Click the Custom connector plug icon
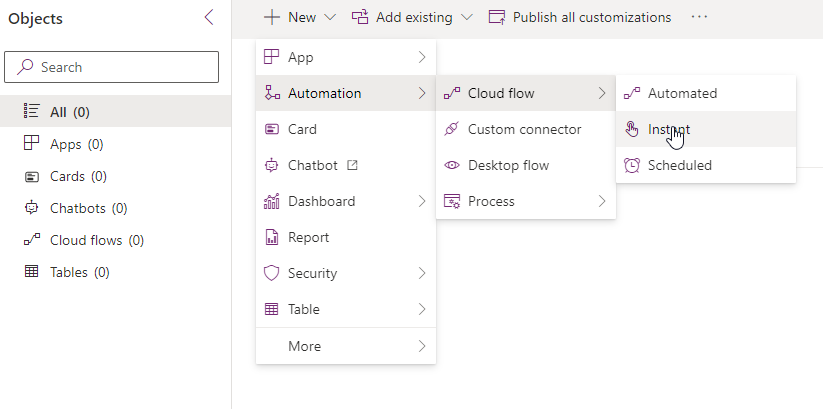This screenshot has width=823, height=409. (451, 129)
